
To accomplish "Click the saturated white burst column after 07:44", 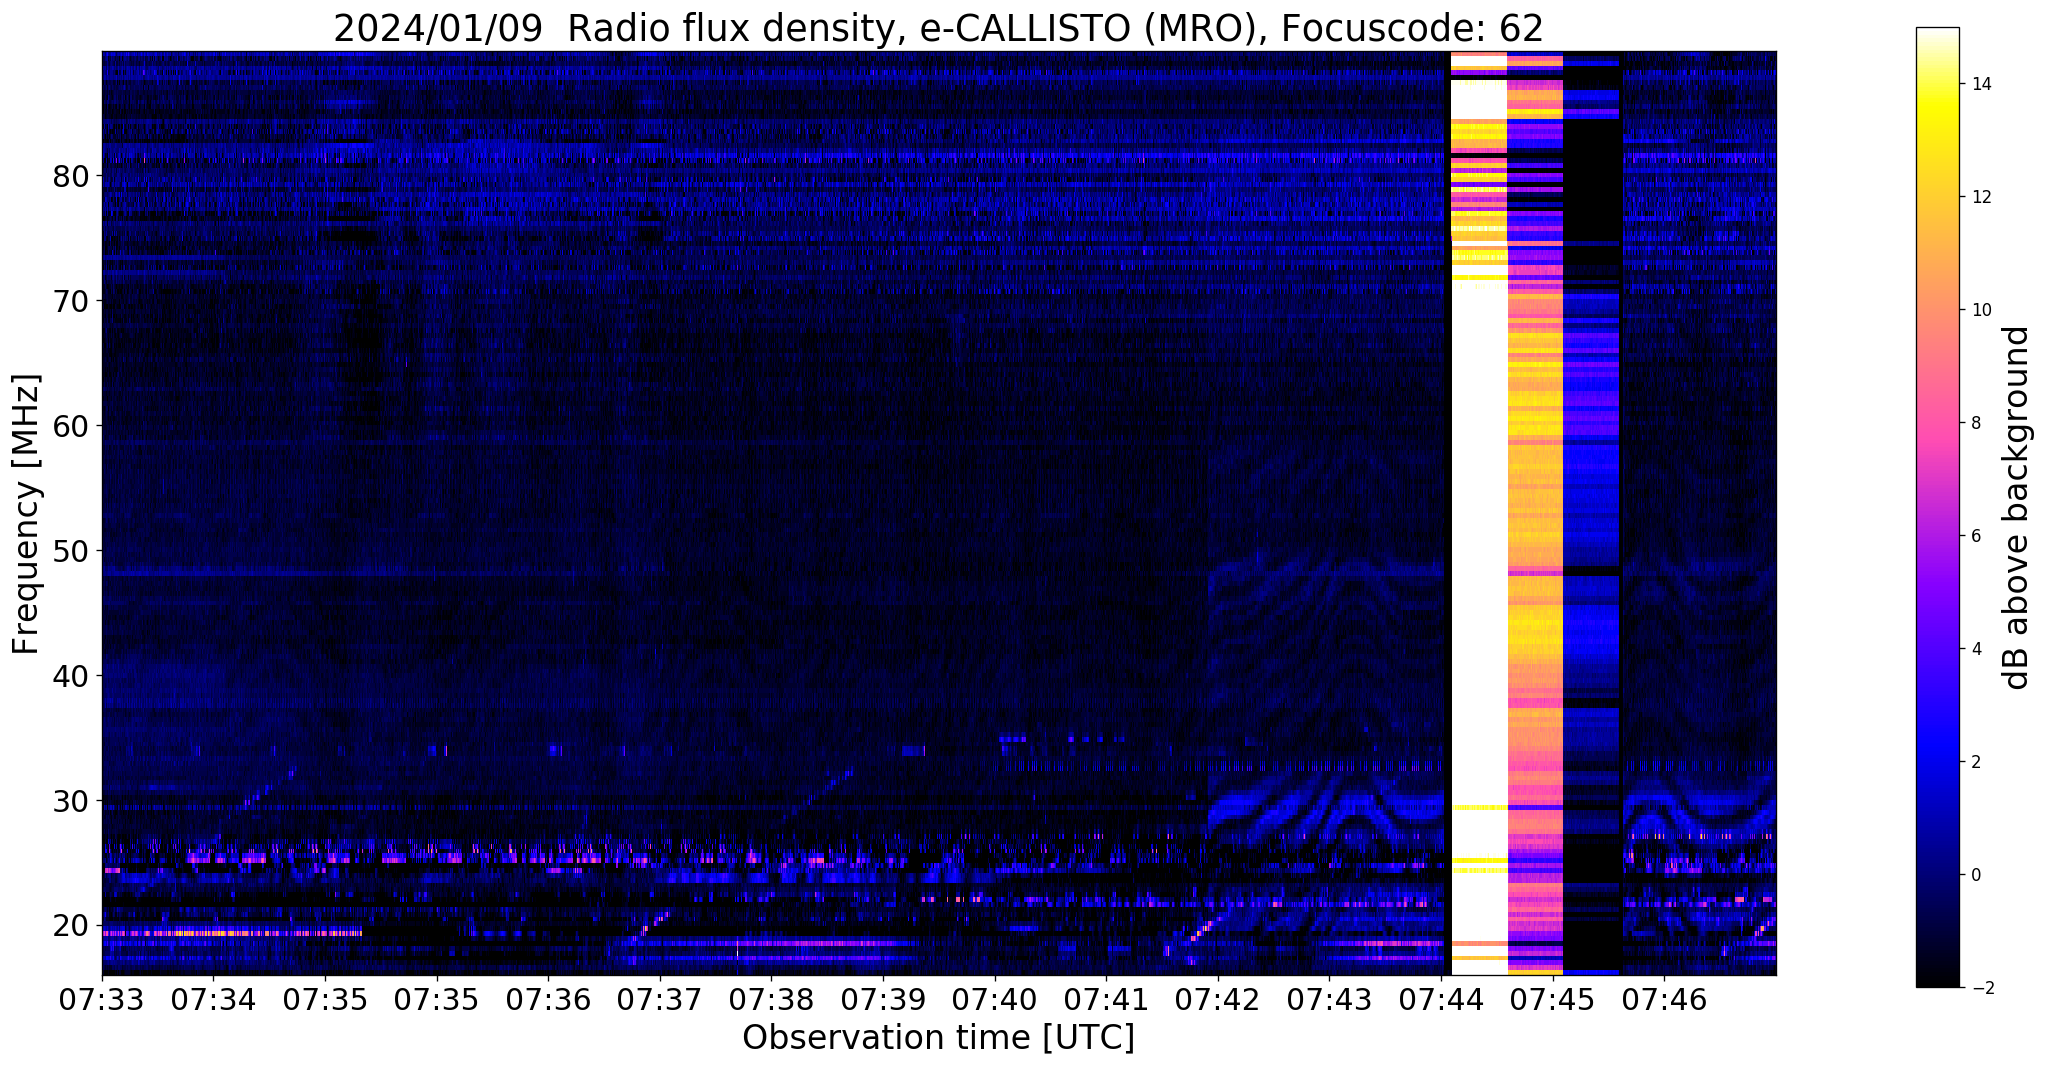I will (x=1479, y=513).
